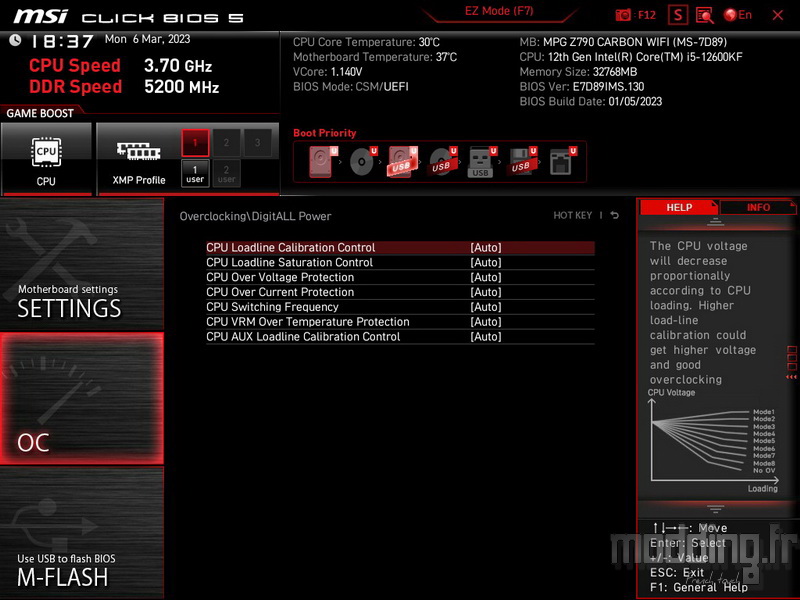800x600 pixels.
Task: Click the USB hard disk boot device icon
Action: coord(403,161)
